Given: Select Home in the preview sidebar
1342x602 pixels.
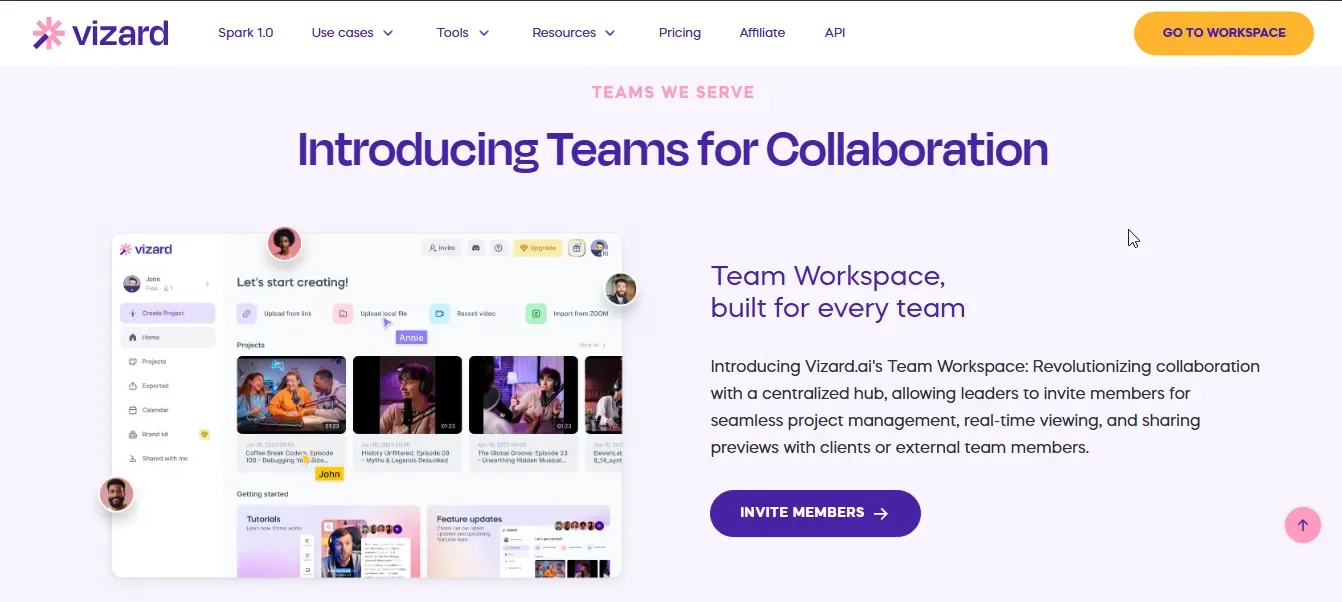Looking at the screenshot, I should pos(167,338).
